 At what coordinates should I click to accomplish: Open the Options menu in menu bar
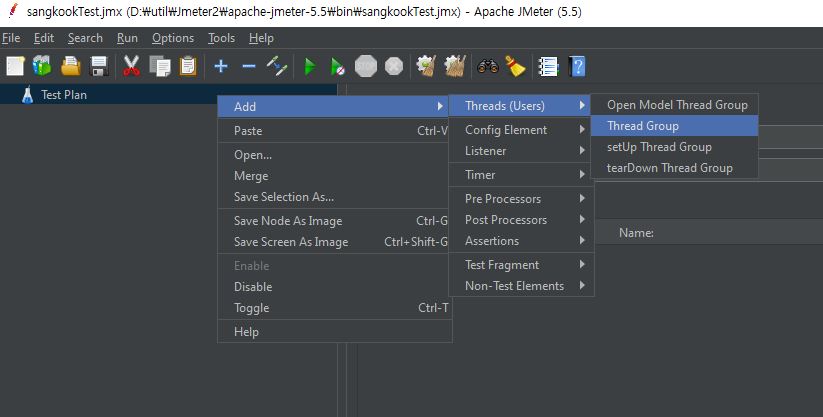173,38
